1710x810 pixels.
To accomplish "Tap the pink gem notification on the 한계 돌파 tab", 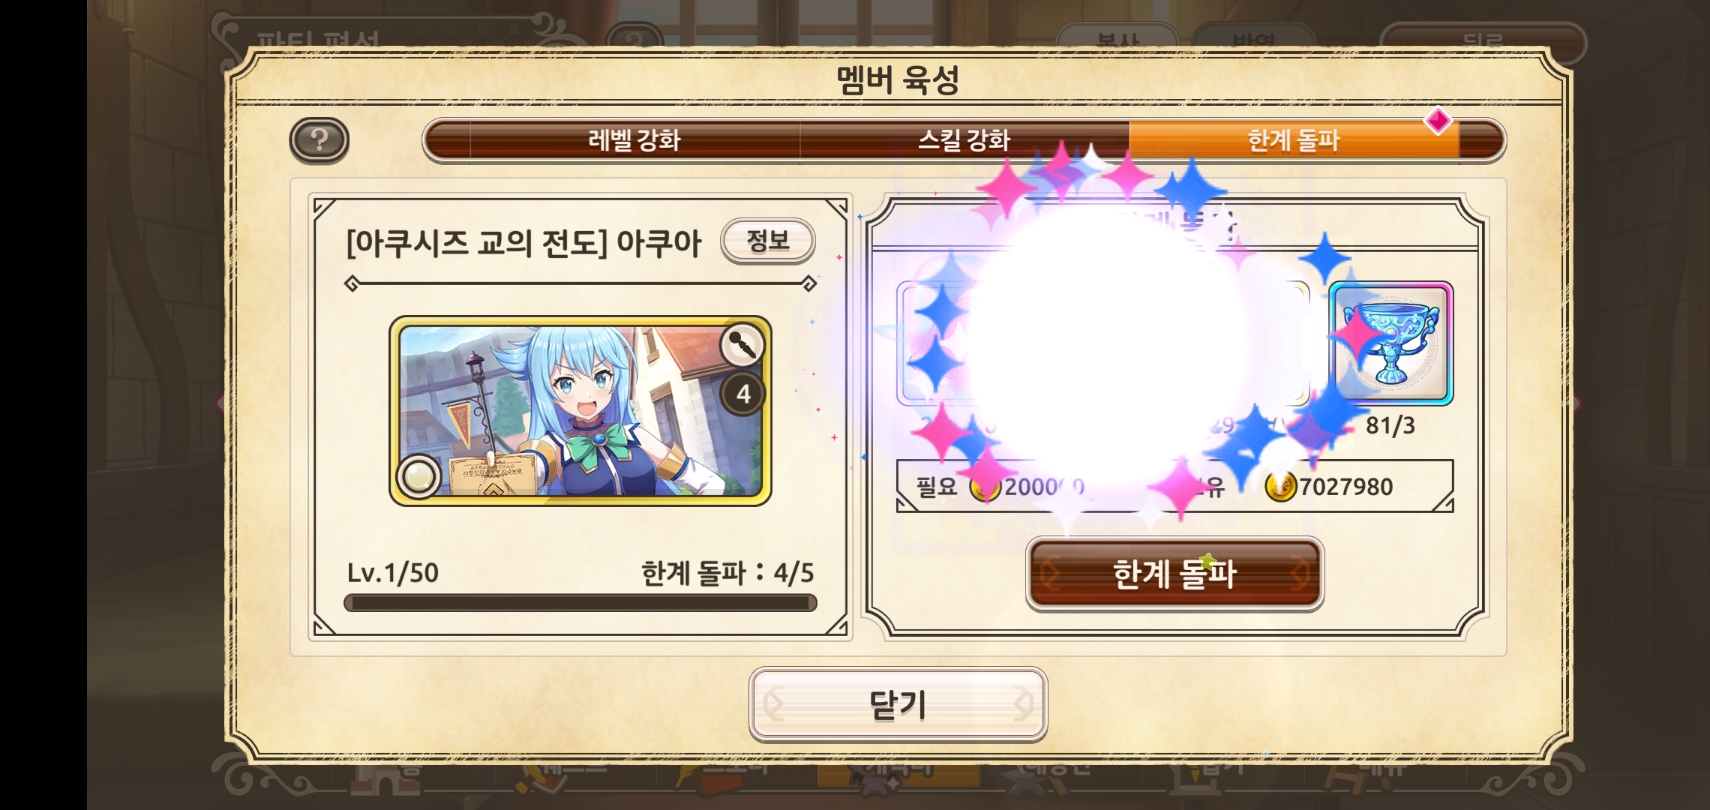I will (x=1438, y=121).
